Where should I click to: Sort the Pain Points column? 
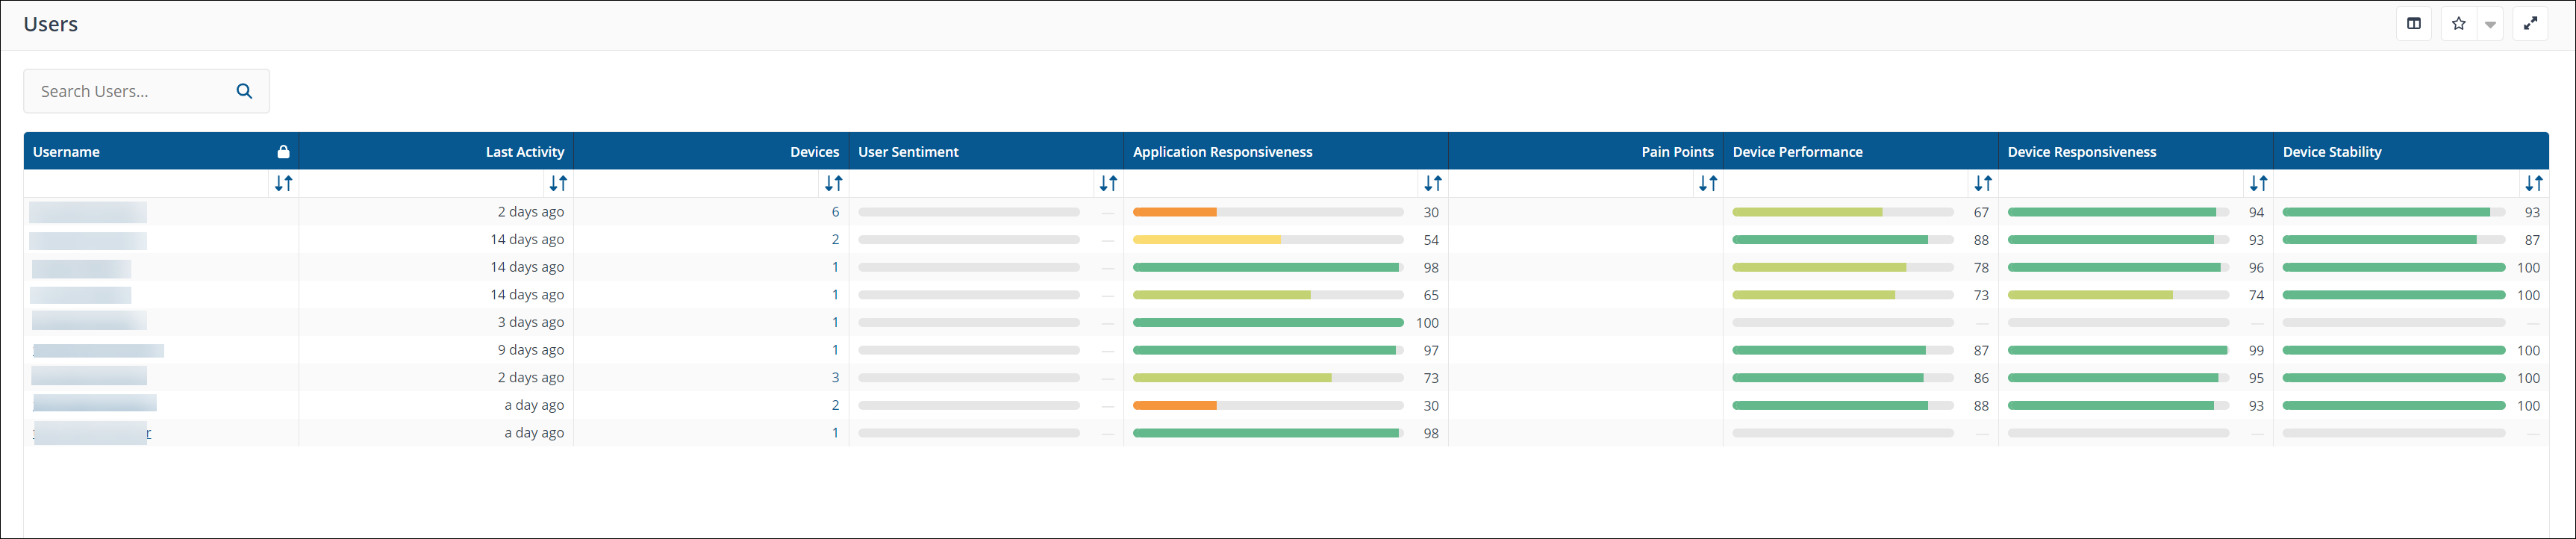1707,183
